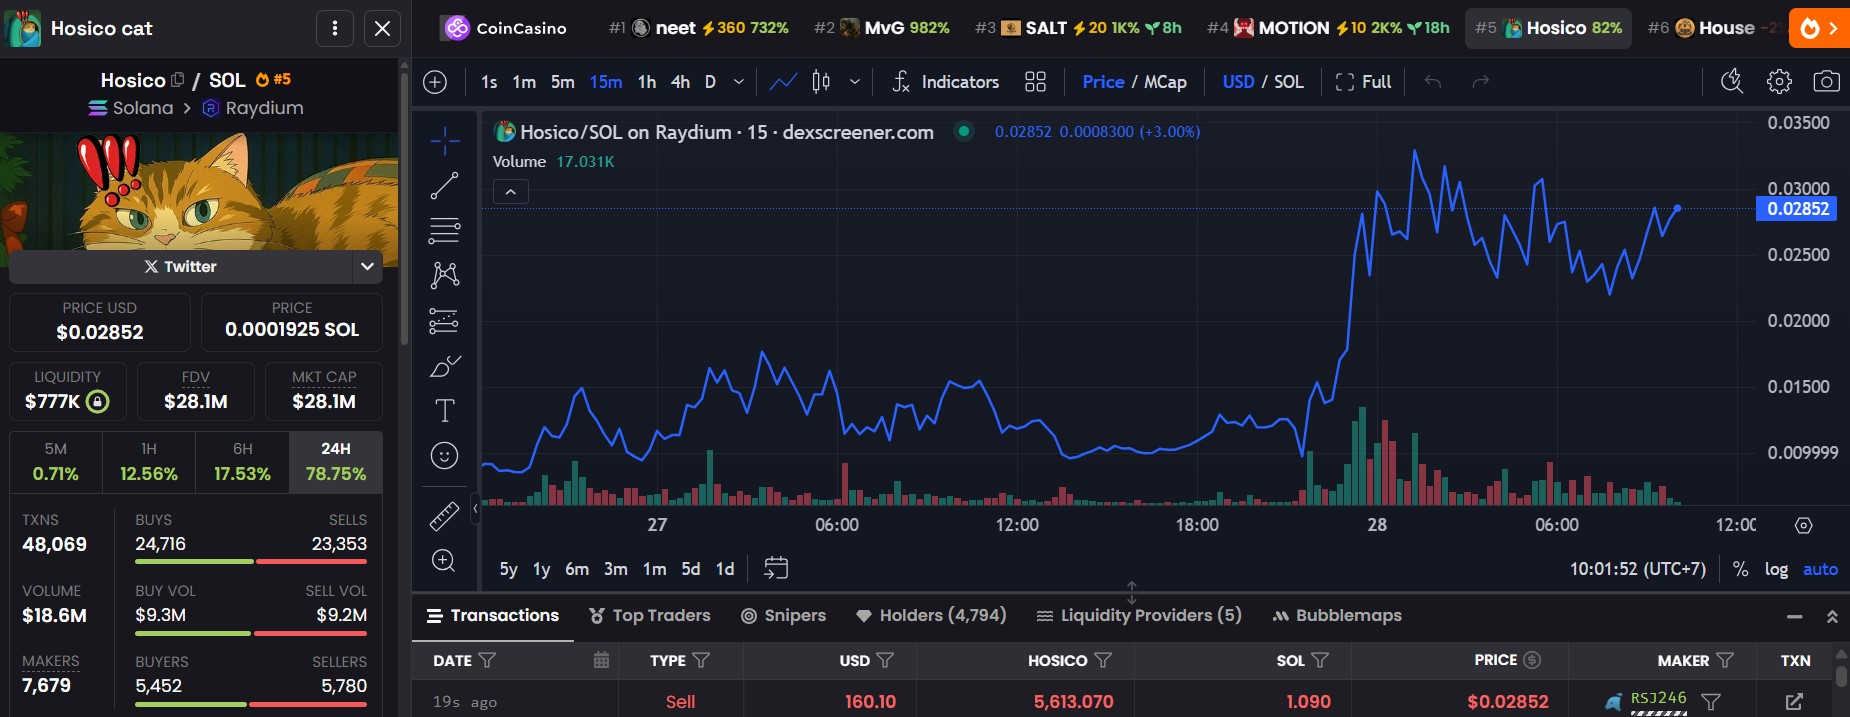Switch chart to MCap view

pyautogui.click(x=1165, y=82)
